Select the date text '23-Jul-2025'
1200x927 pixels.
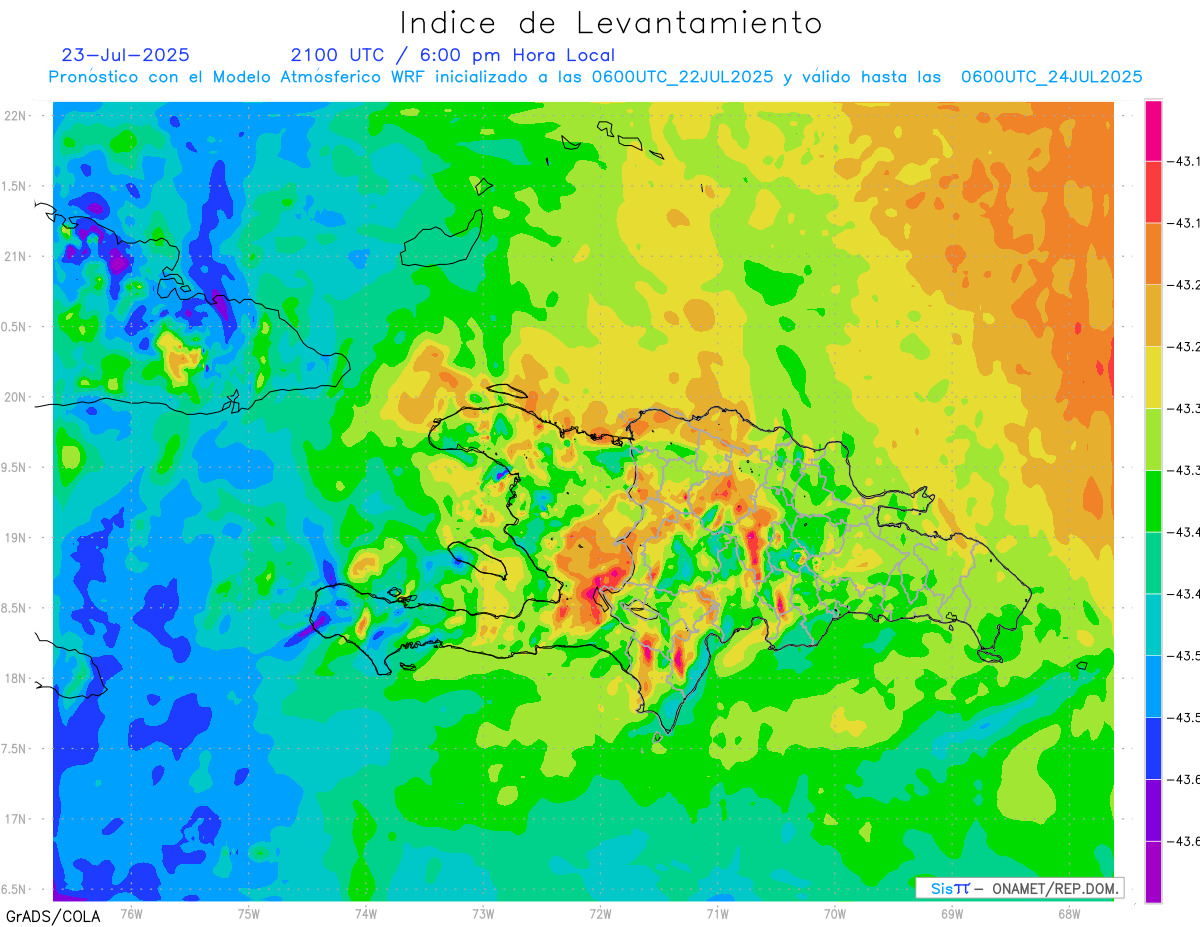[125, 55]
